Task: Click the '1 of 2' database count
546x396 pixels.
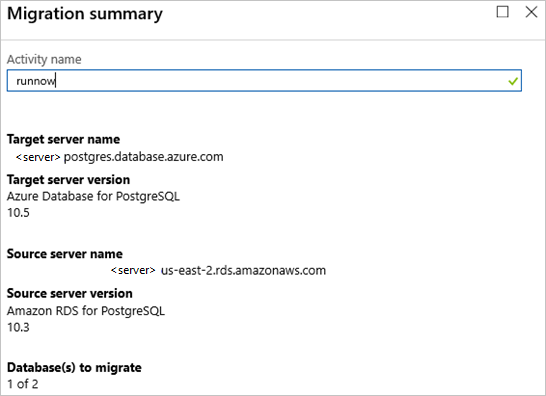Action: click(23, 384)
